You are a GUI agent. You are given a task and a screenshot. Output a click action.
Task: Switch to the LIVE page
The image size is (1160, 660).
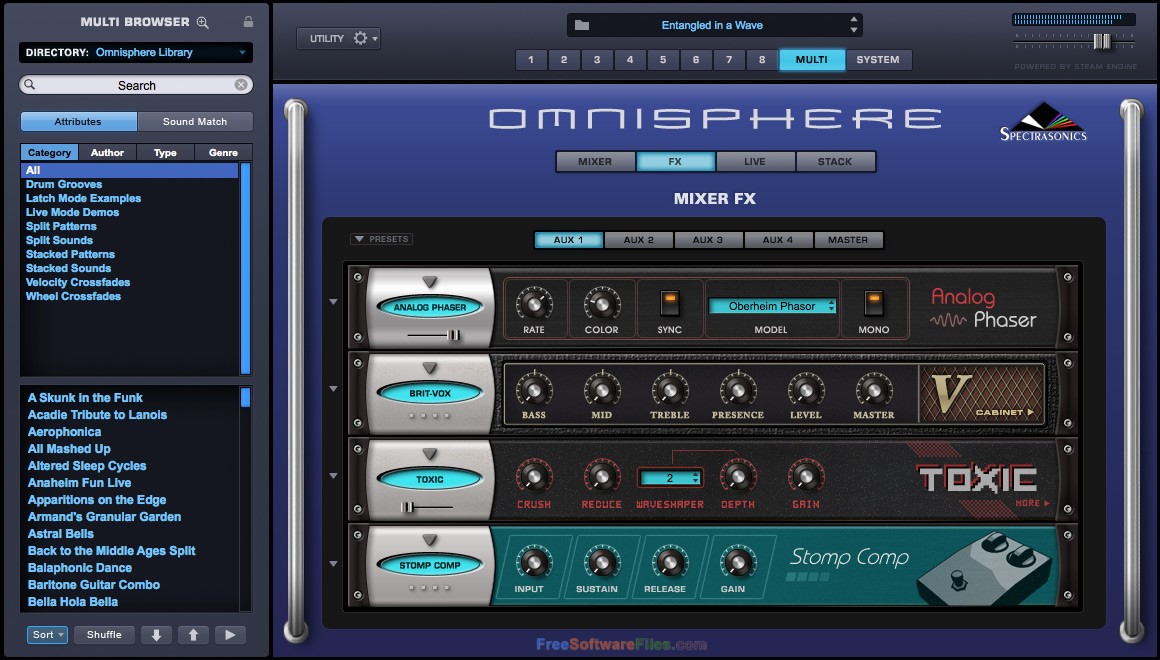pos(755,161)
